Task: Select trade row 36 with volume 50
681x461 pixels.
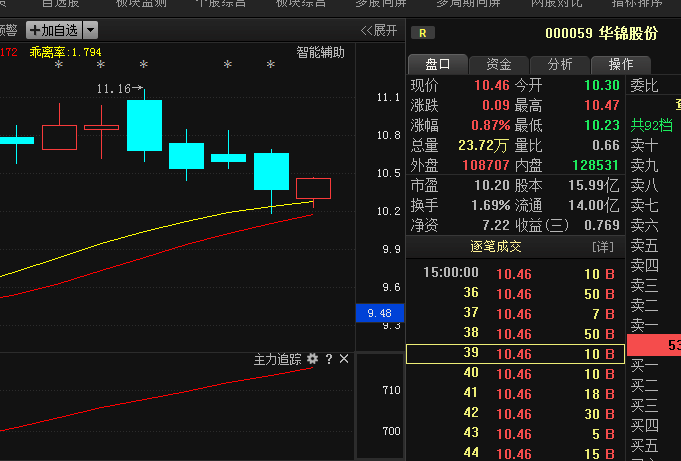Action: pos(515,294)
